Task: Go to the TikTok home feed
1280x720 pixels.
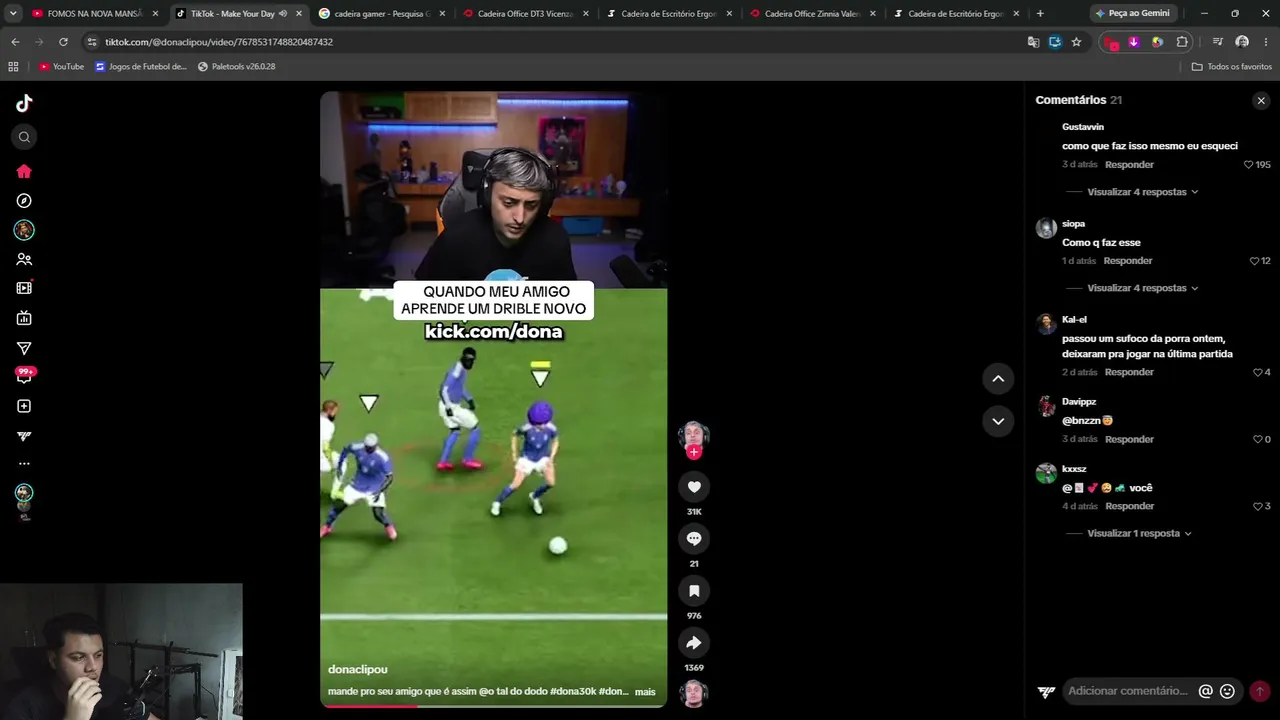Action: 24,171
